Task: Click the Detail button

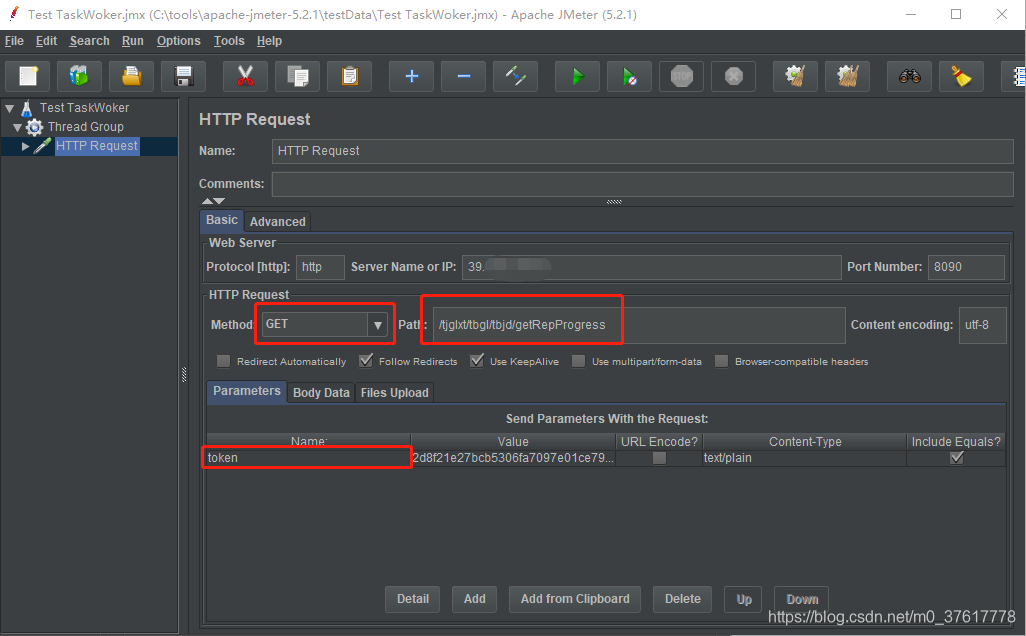Action: pyautogui.click(x=413, y=599)
